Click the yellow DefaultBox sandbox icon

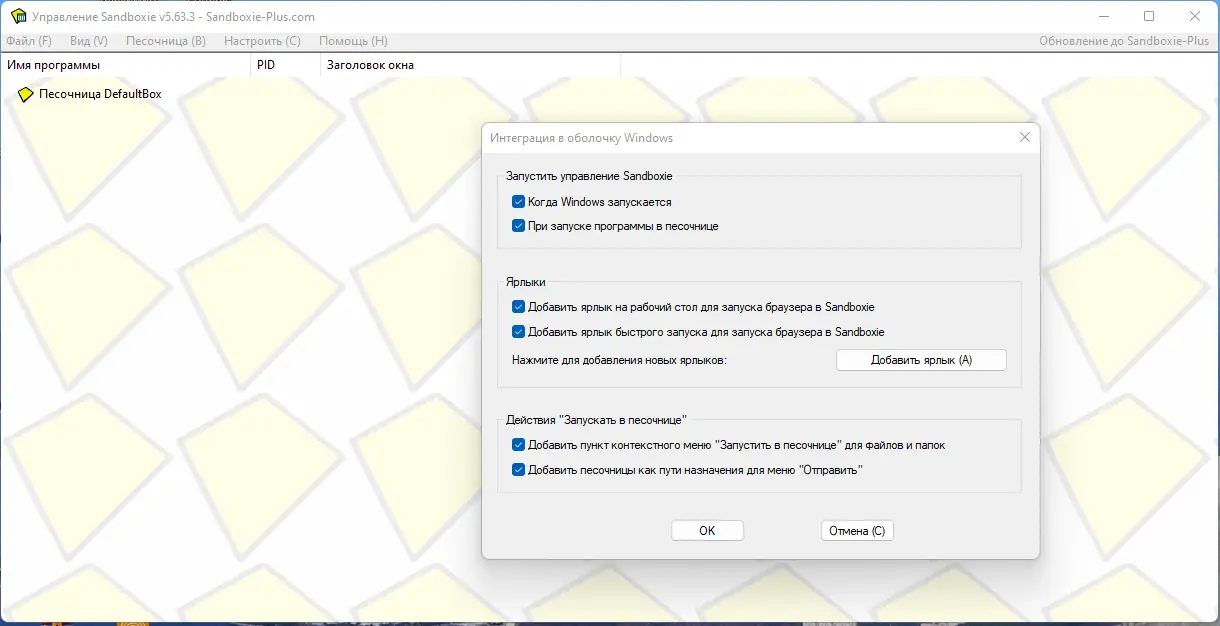(x=26, y=94)
